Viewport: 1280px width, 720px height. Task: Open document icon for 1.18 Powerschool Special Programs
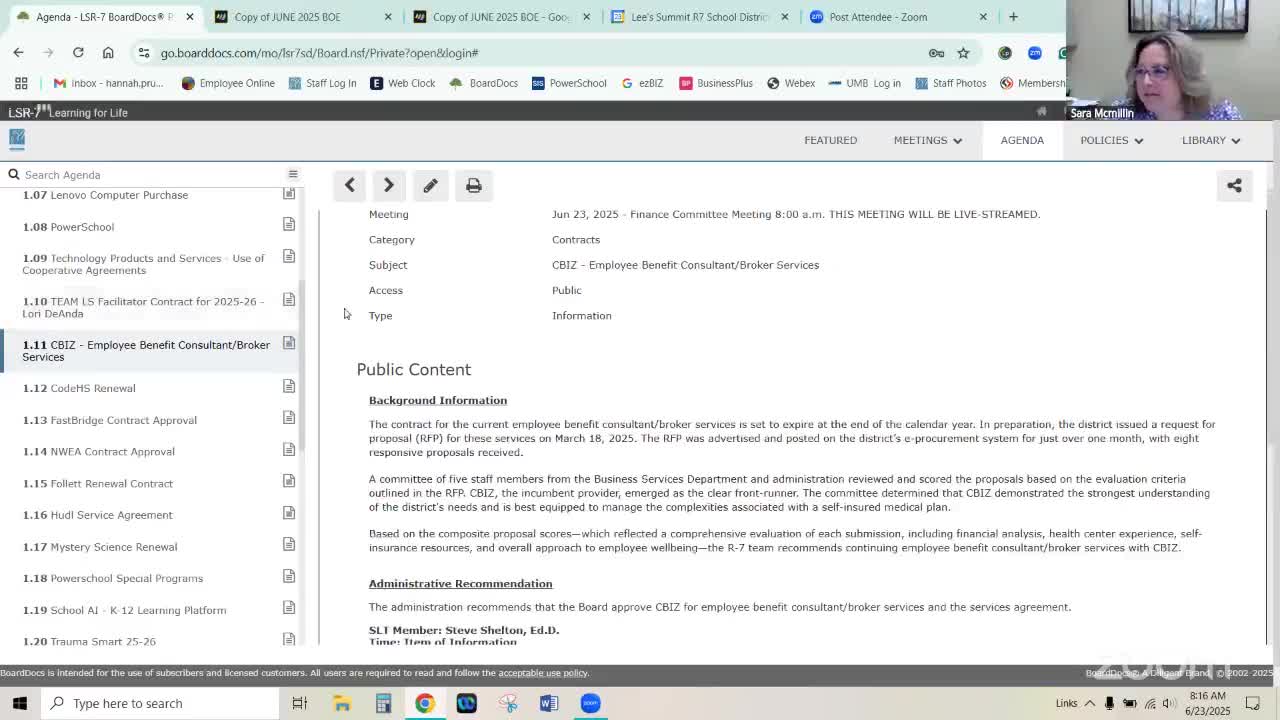(x=288, y=576)
